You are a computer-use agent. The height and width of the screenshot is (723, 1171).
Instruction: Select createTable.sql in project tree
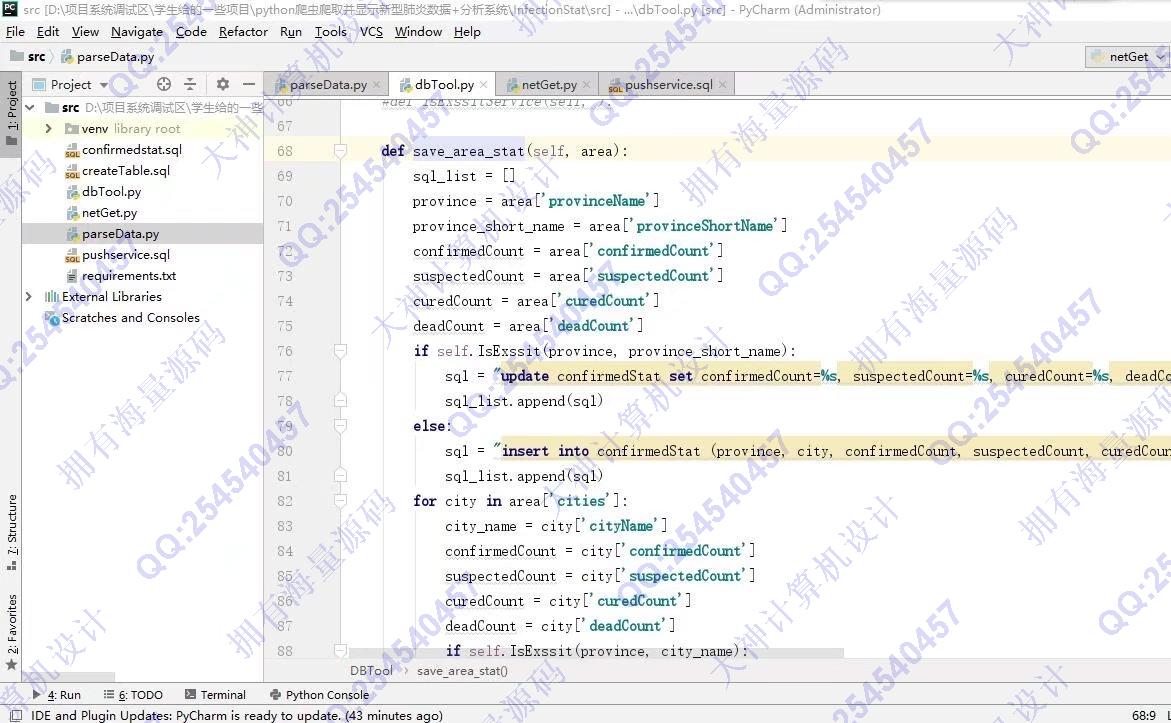tap(125, 170)
